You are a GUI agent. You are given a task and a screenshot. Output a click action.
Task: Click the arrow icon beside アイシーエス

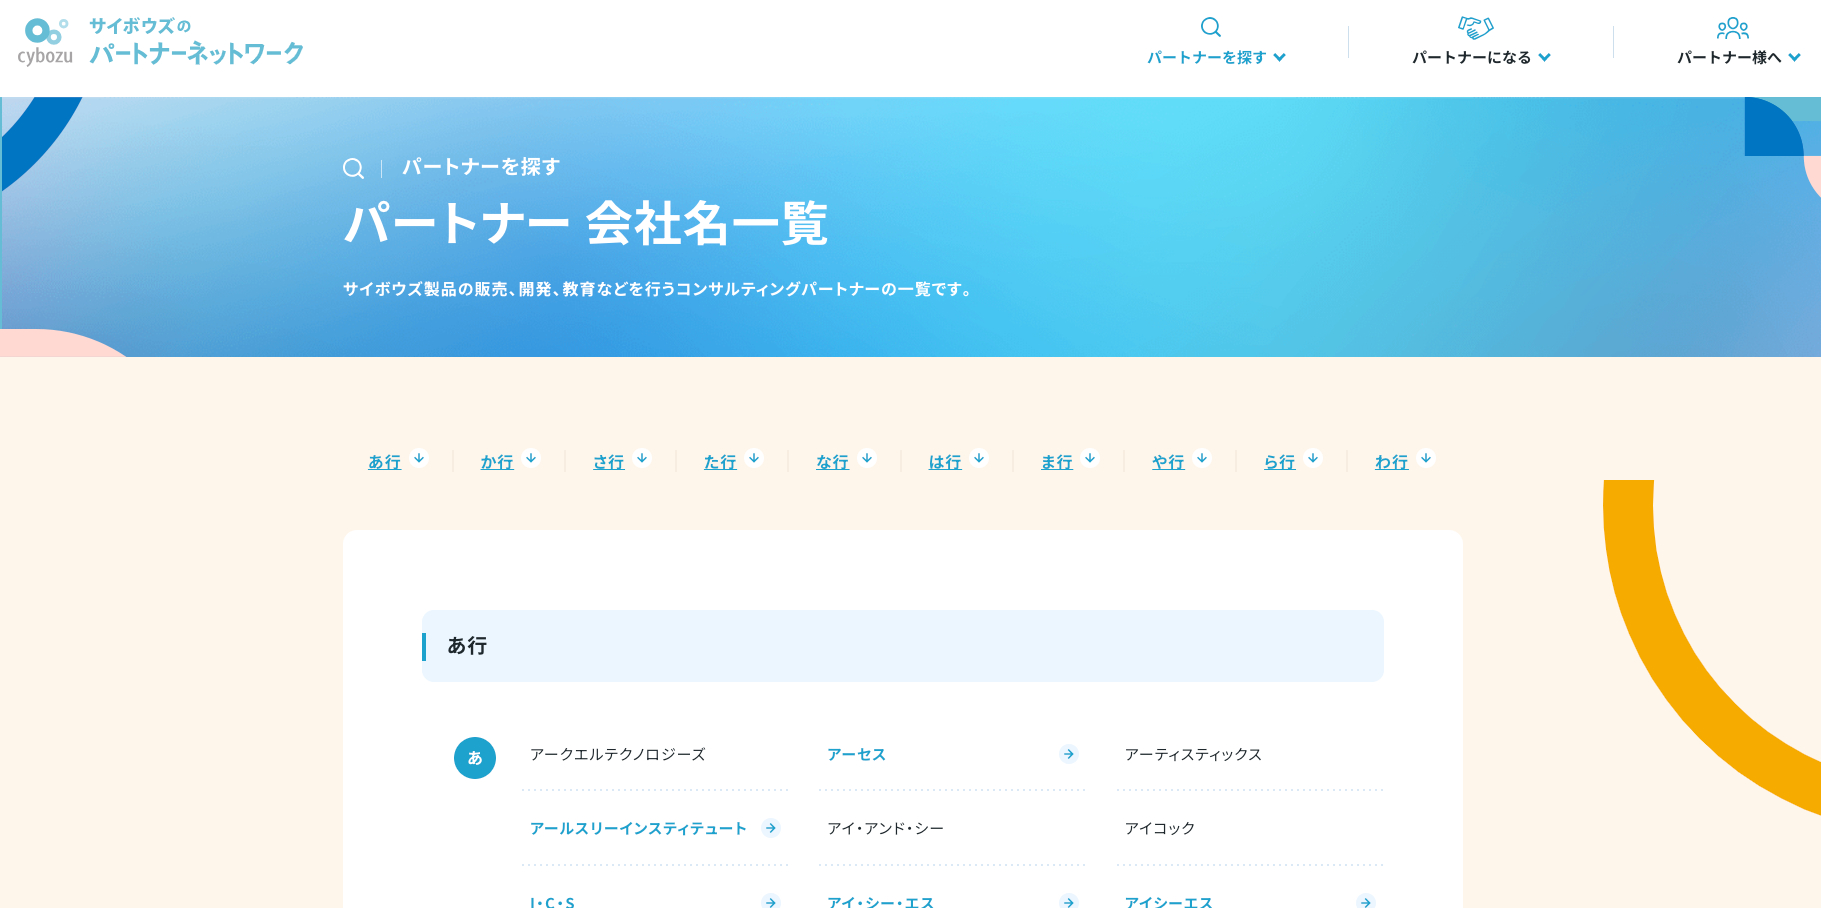(x=1366, y=902)
